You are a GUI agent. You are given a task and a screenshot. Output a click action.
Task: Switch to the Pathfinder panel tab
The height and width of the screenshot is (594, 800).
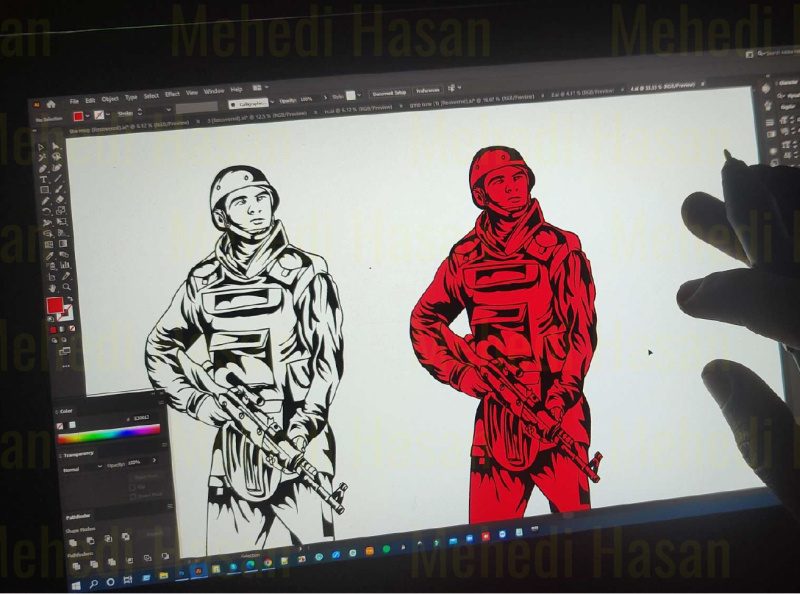(76, 515)
